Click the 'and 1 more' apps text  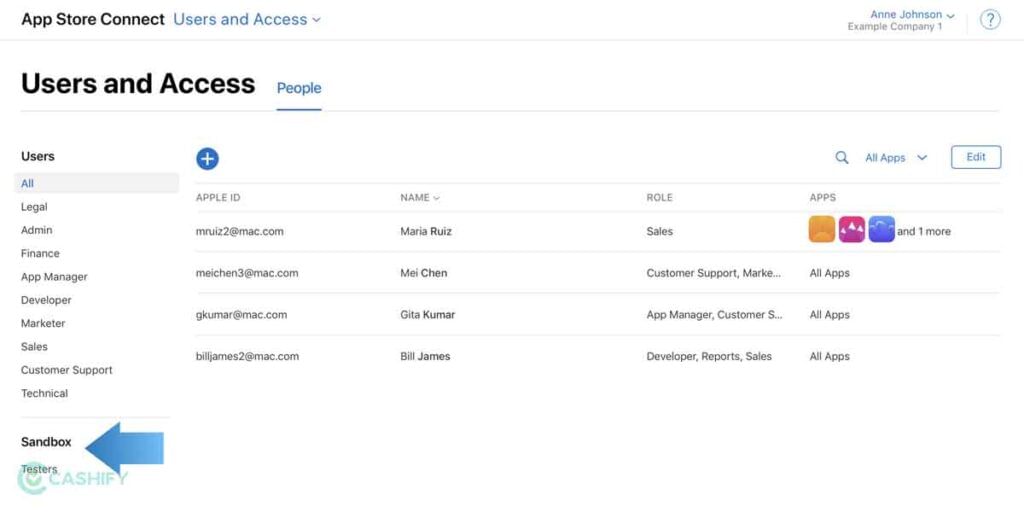coord(924,231)
